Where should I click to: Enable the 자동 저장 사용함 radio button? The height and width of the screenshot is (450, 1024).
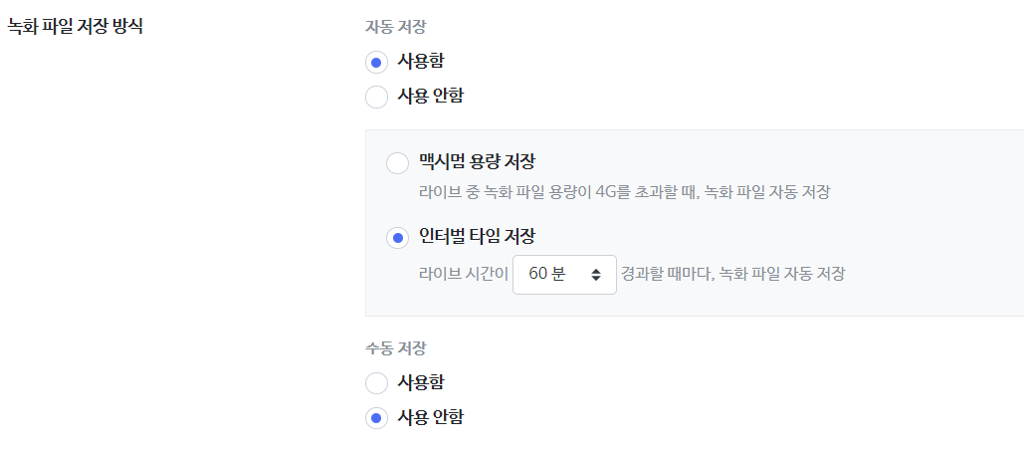(376, 63)
